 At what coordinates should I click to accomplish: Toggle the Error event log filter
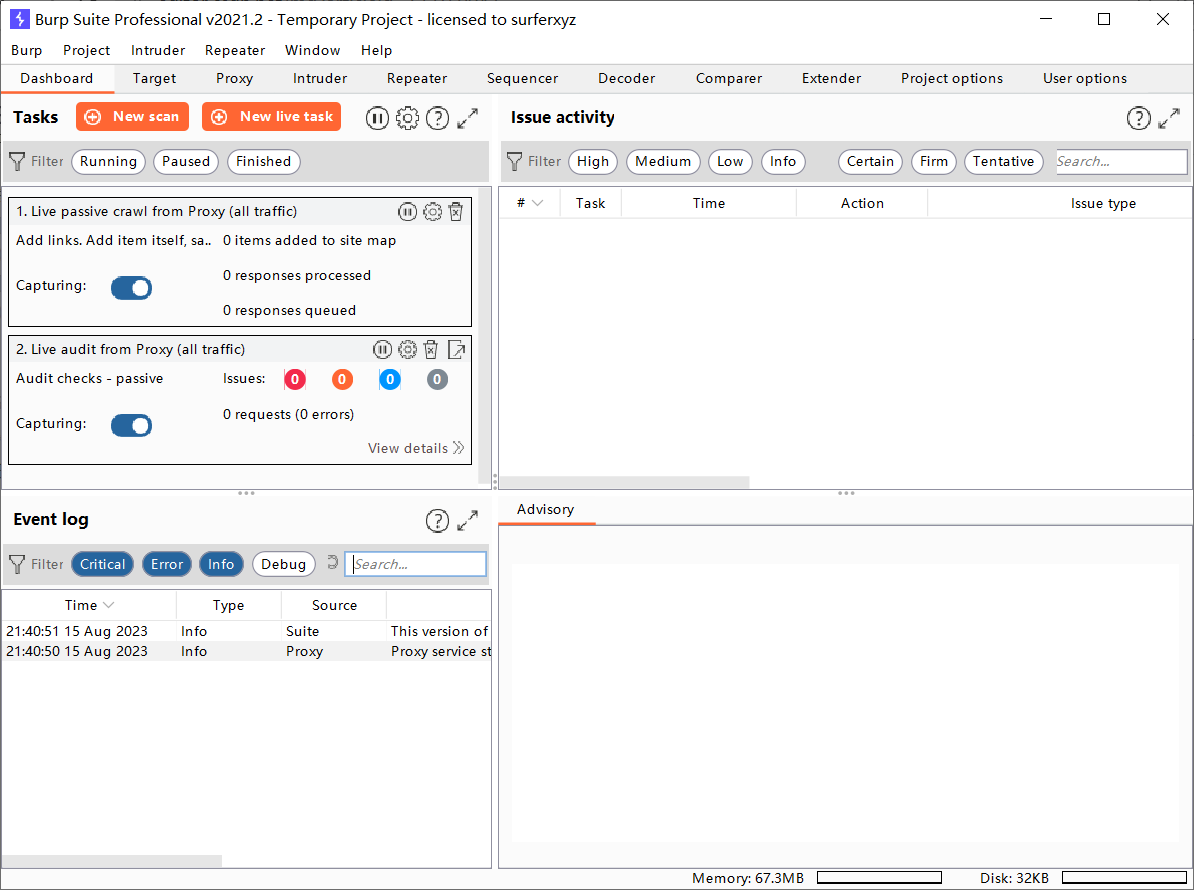(x=167, y=564)
